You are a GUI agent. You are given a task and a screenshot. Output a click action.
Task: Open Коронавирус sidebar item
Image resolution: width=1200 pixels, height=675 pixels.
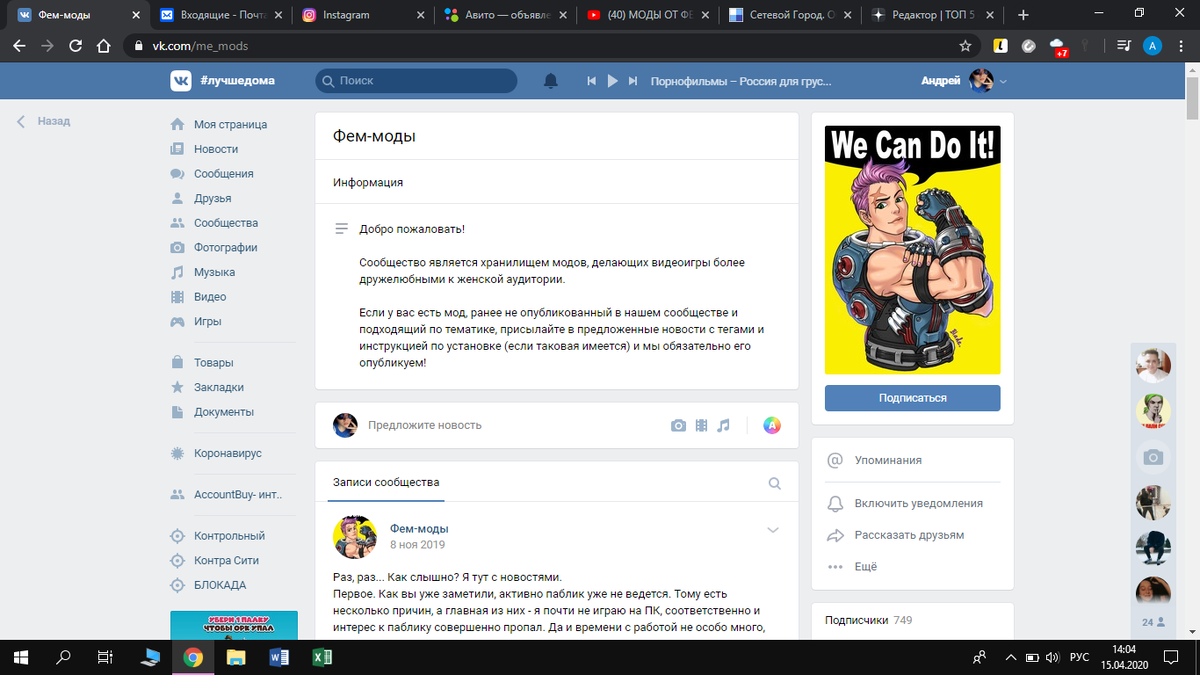click(x=226, y=453)
